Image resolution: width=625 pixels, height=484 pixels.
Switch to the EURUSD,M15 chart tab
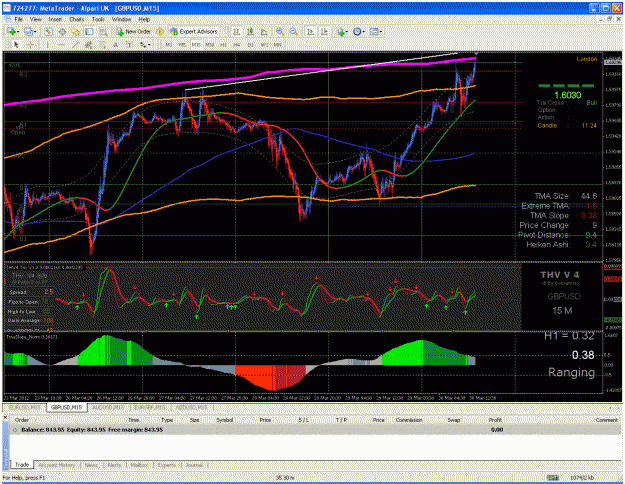[x=25, y=407]
